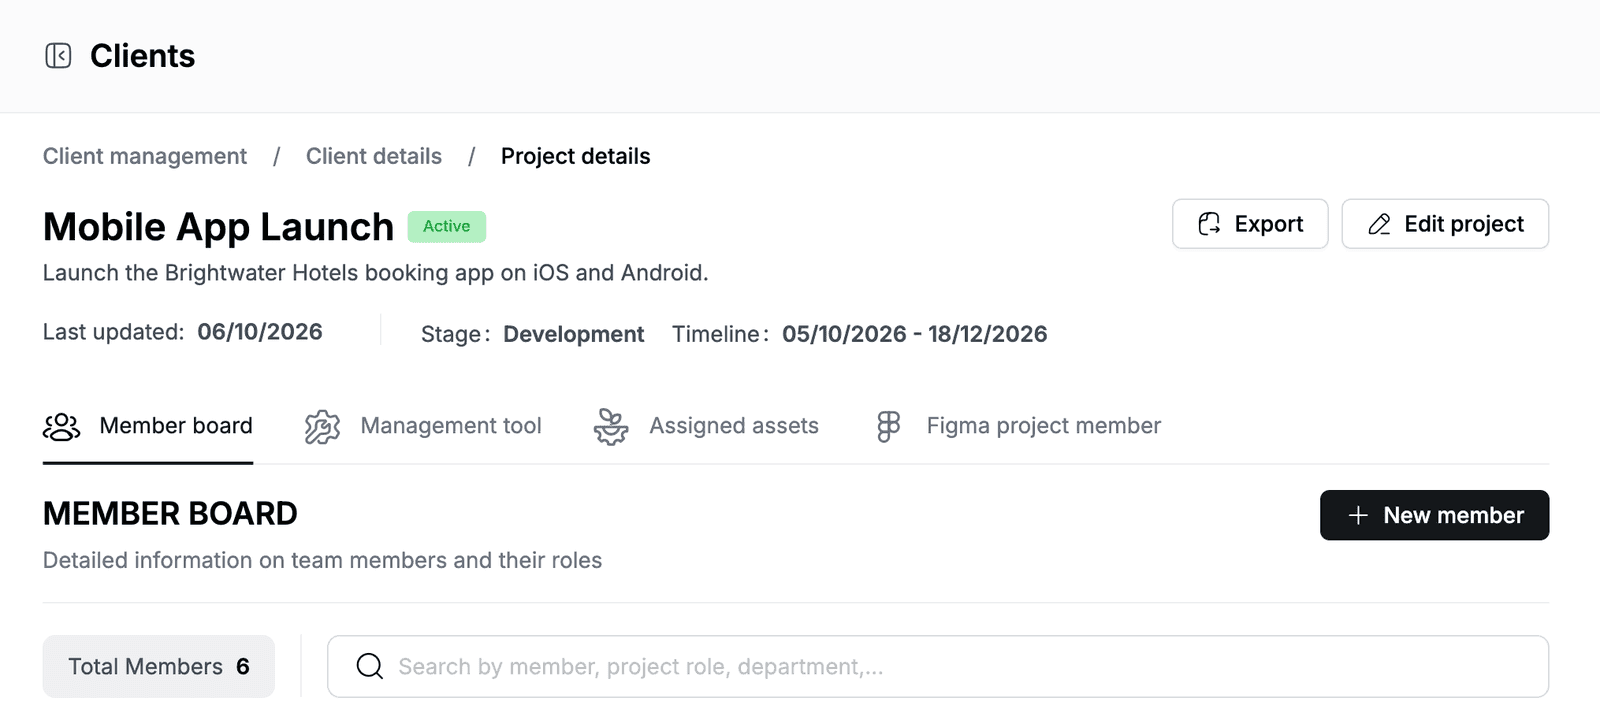Click the timeline 05/10/2026 - 18/12/2026
1600x709 pixels.
915,334
